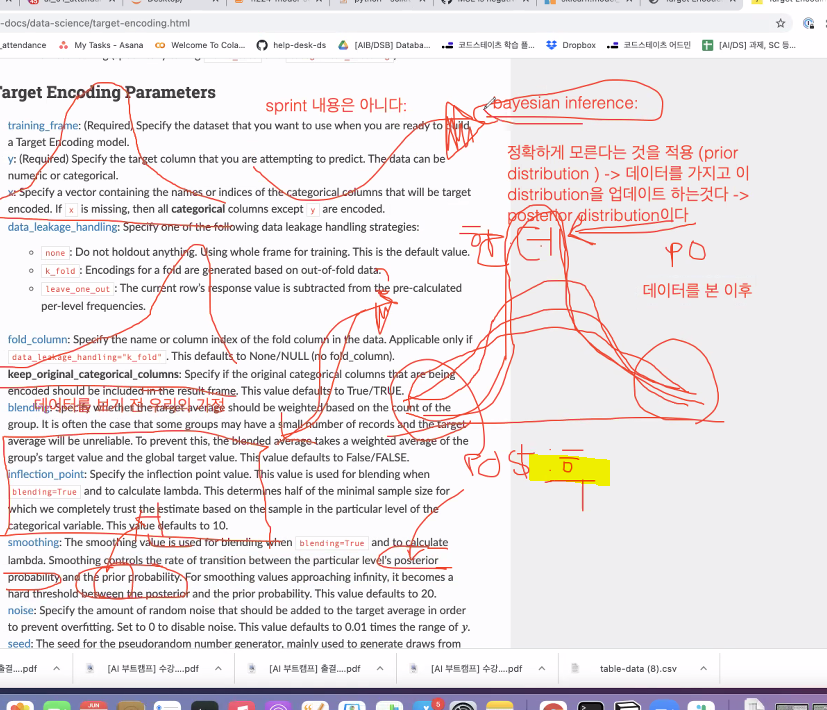827x710 pixels.
Task: Bookmark this page with the star icon
Action: coord(781,23)
